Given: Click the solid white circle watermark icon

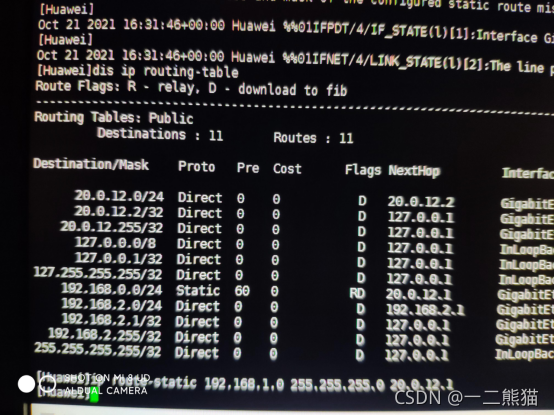Looking at the screenshot, I should [x=26, y=384].
